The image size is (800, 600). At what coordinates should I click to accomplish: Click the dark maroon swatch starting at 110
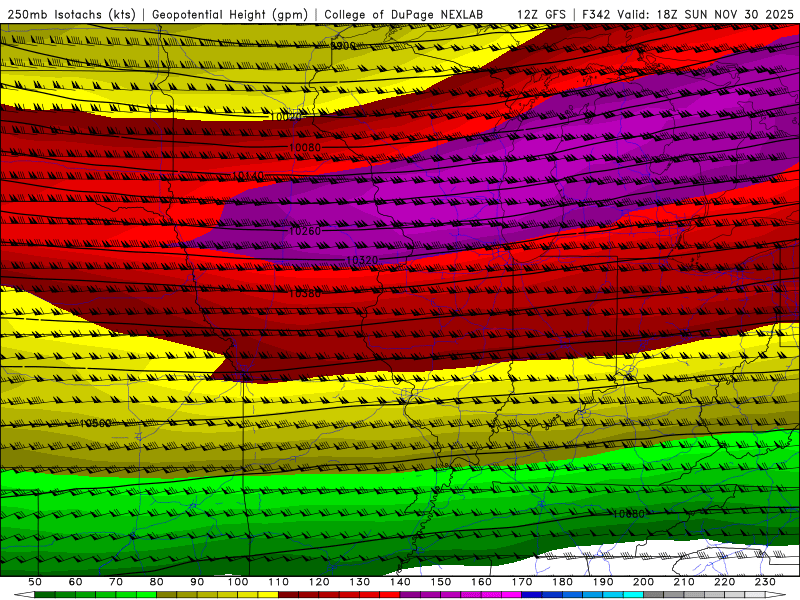click(288, 595)
